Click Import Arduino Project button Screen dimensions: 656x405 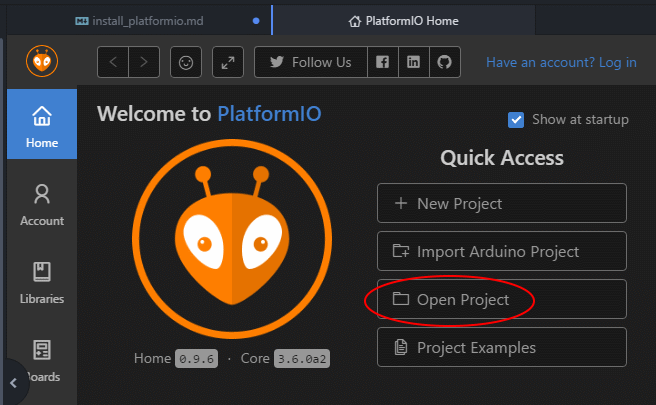click(502, 251)
